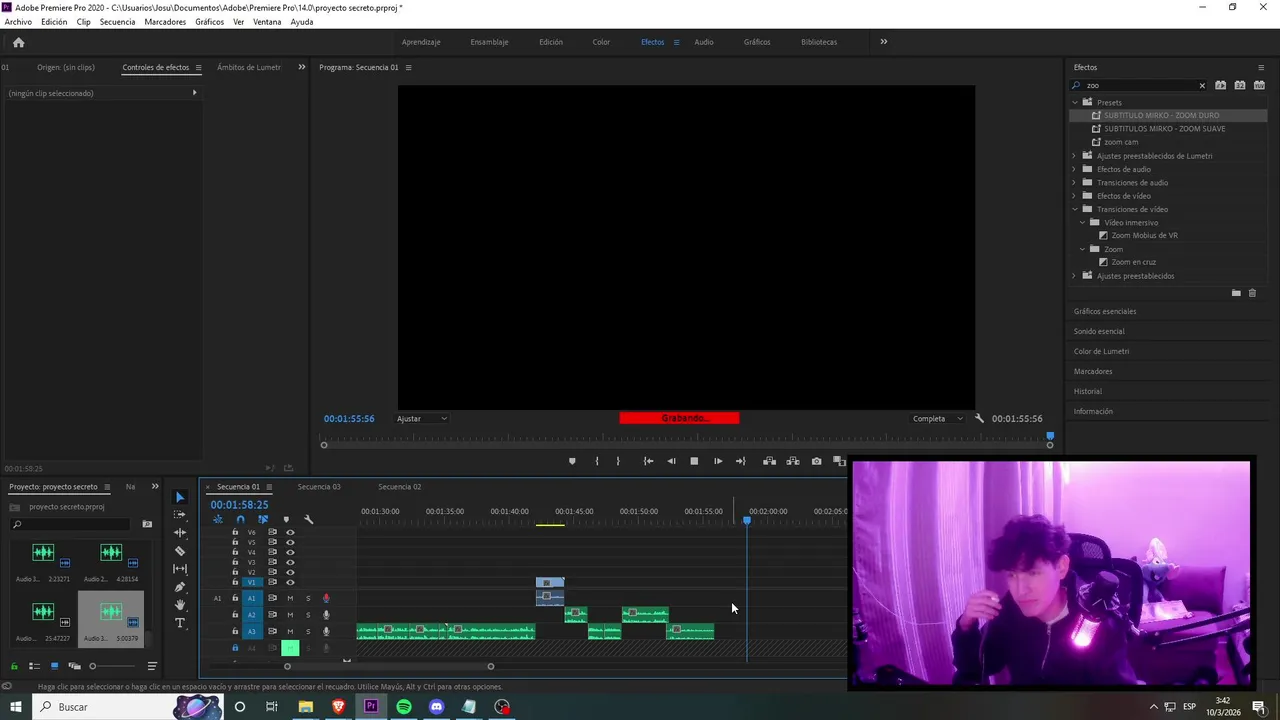Select the Selection tool arrow

180,497
